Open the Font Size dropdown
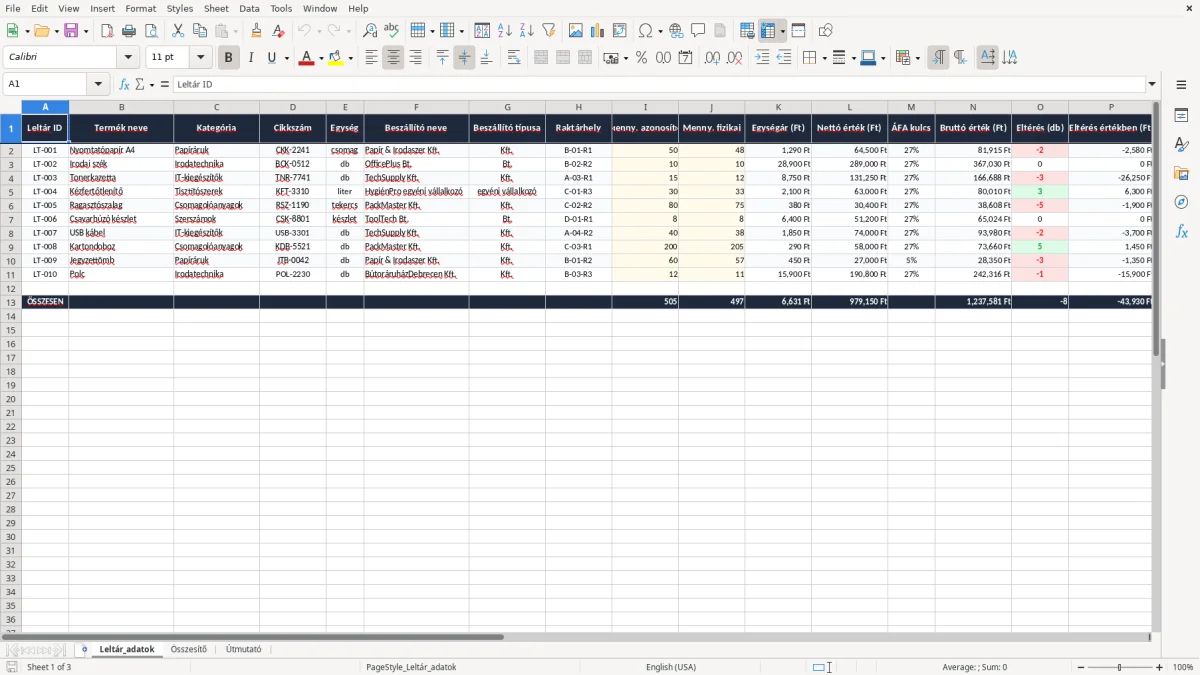Image resolution: width=1200 pixels, height=675 pixels. [x=201, y=58]
